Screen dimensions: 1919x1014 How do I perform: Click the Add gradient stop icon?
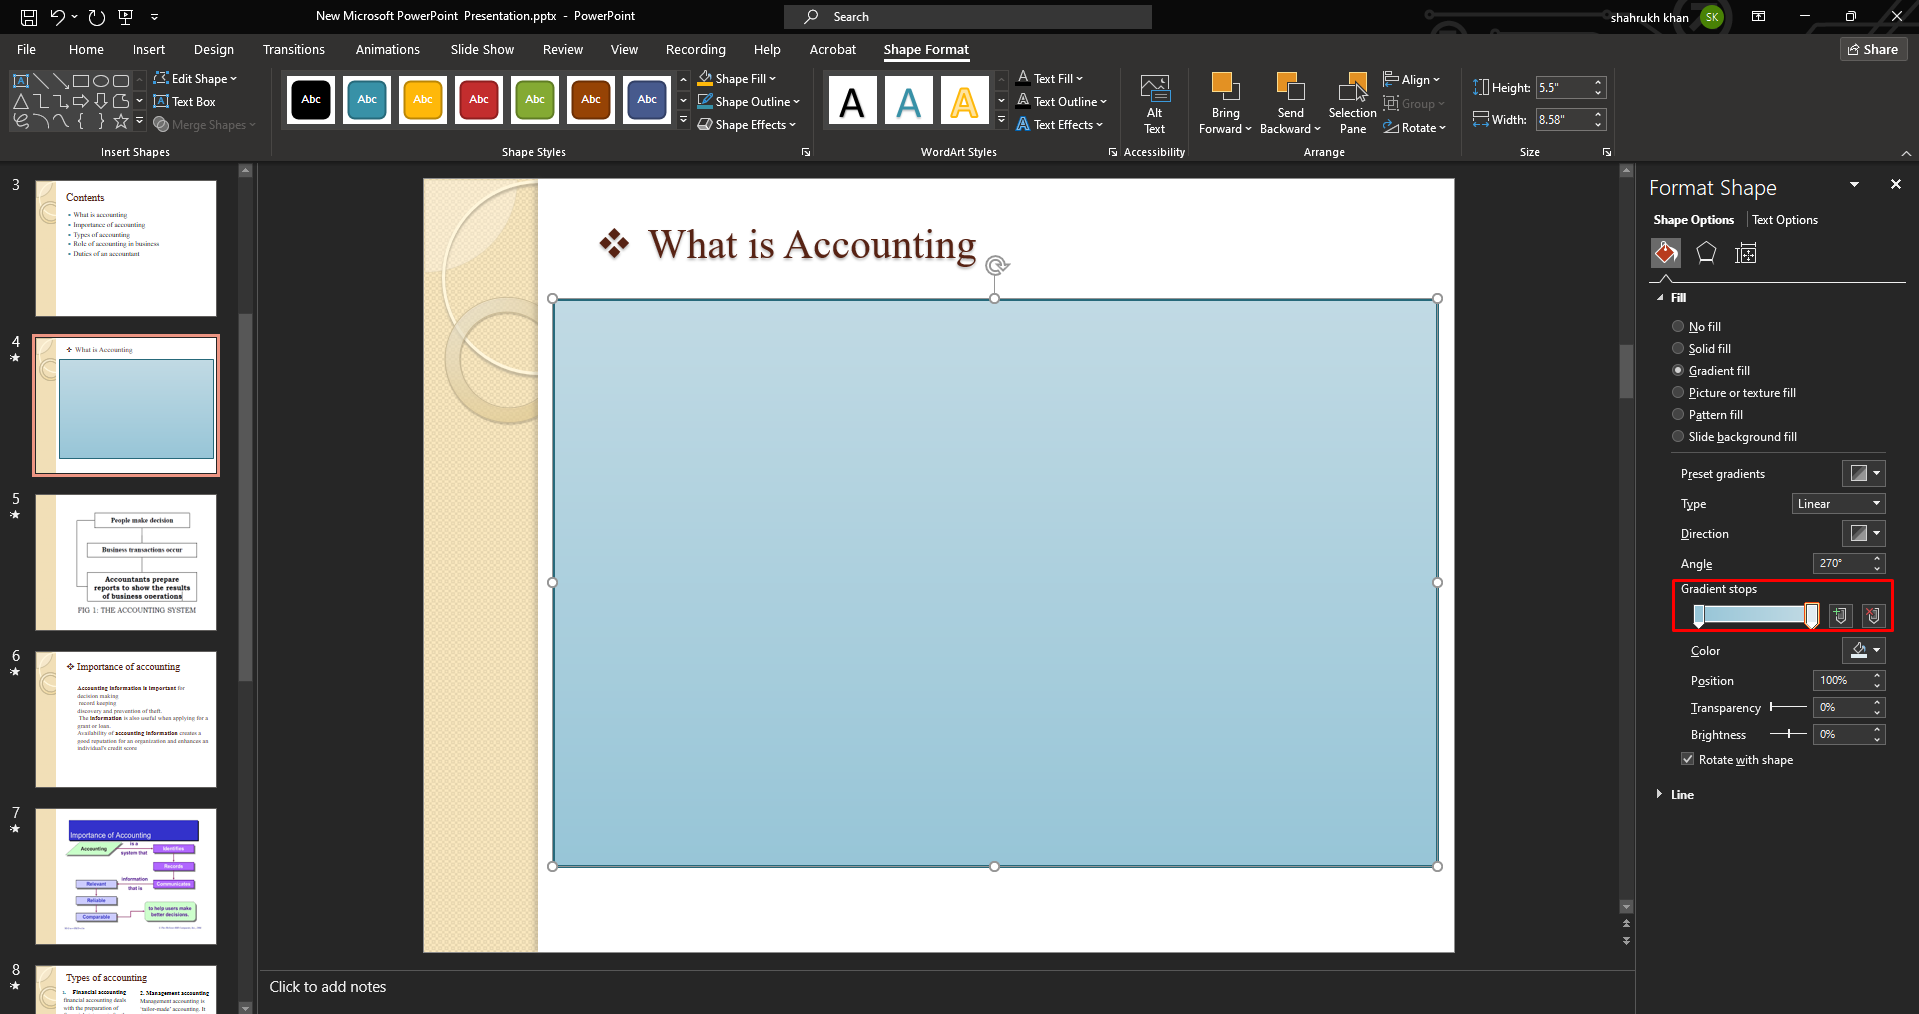click(1840, 616)
